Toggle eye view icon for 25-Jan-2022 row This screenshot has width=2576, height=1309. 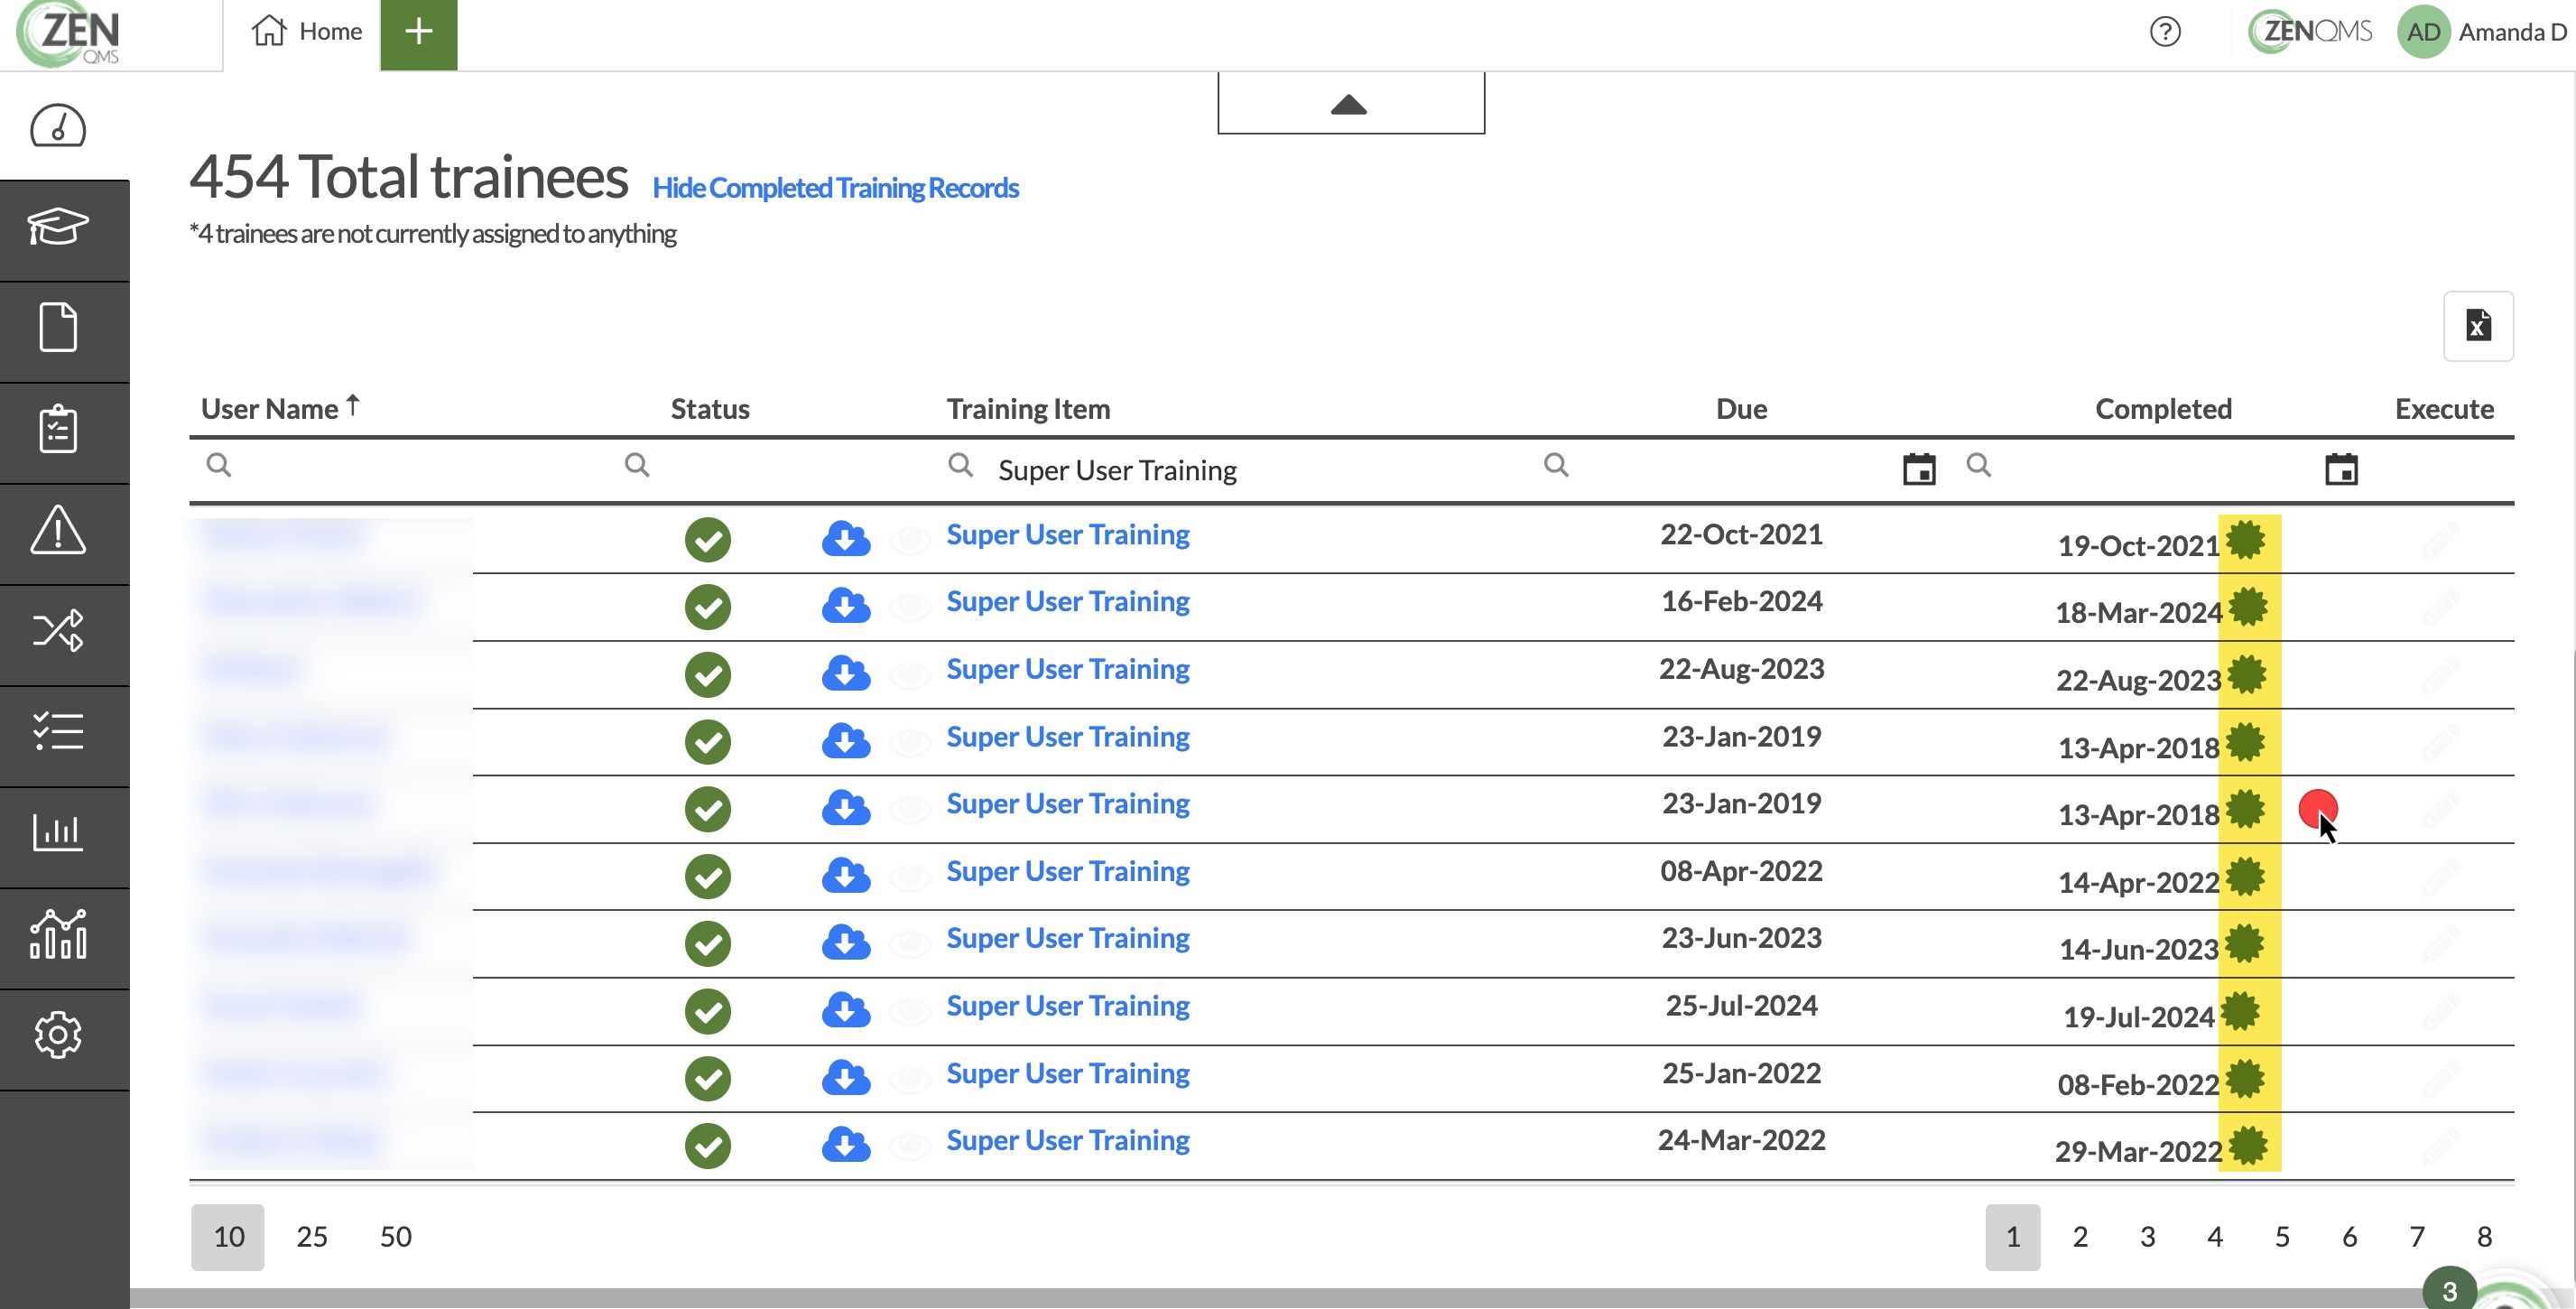(x=910, y=1079)
